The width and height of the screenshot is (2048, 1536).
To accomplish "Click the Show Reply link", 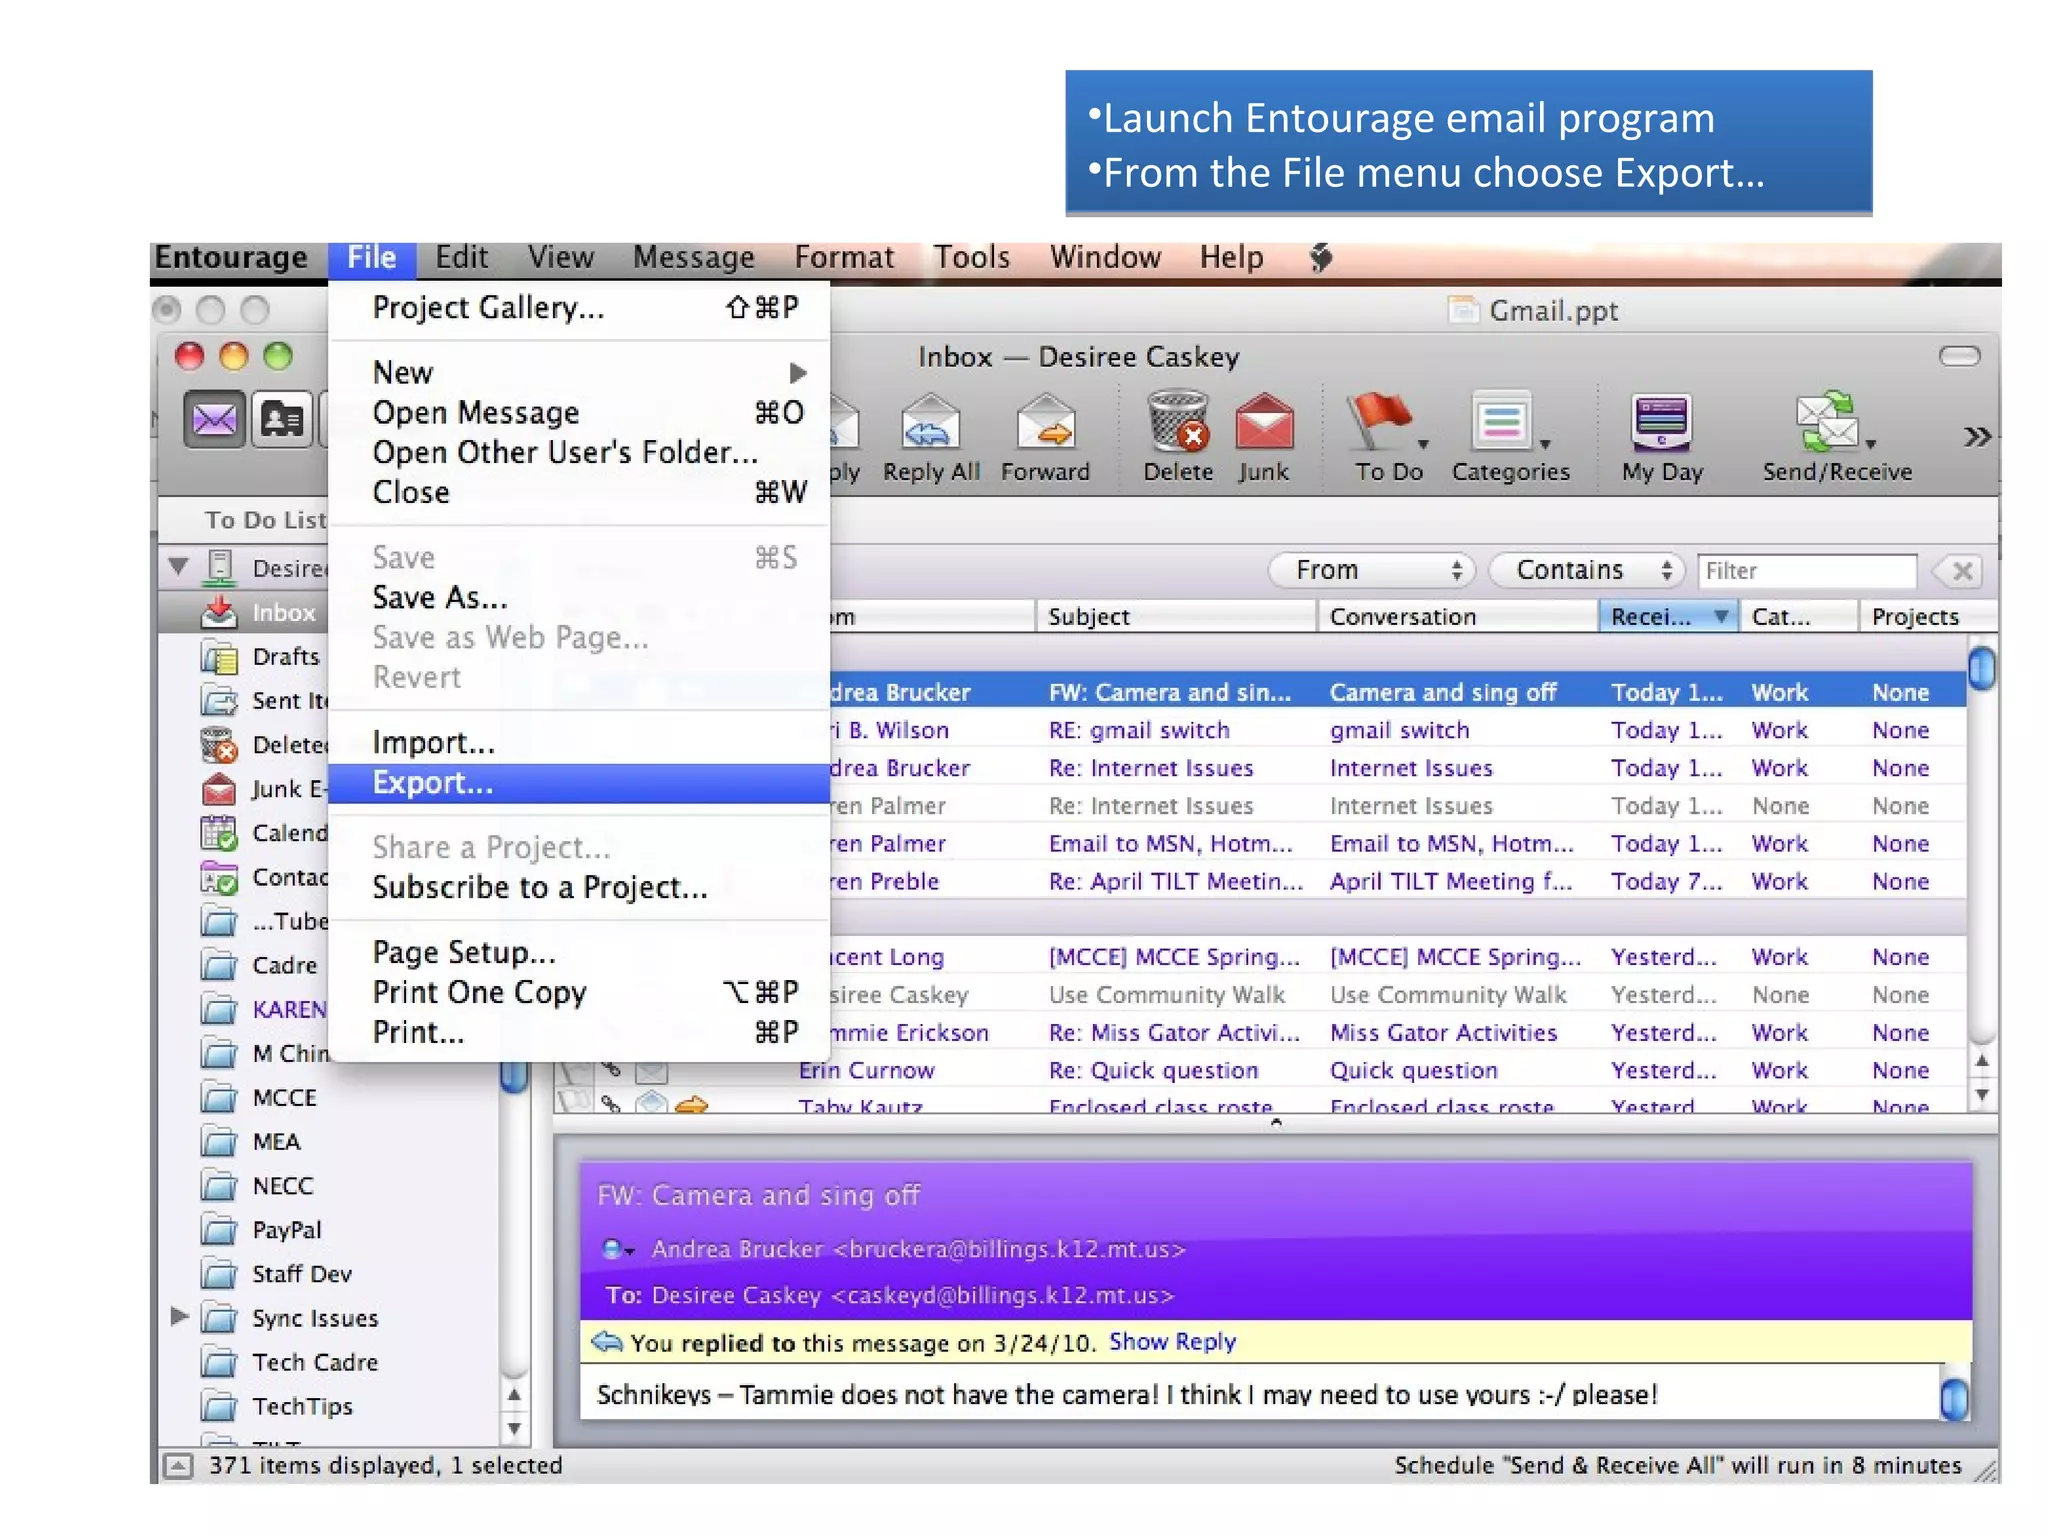I will point(1172,1342).
